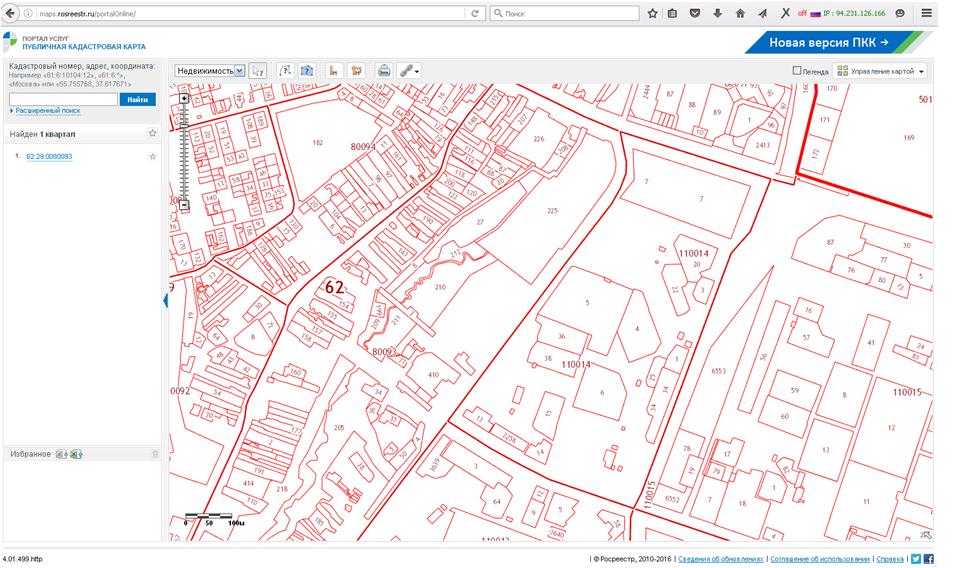Click the Facebook share icon

pyautogui.click(x=928, y=559)
